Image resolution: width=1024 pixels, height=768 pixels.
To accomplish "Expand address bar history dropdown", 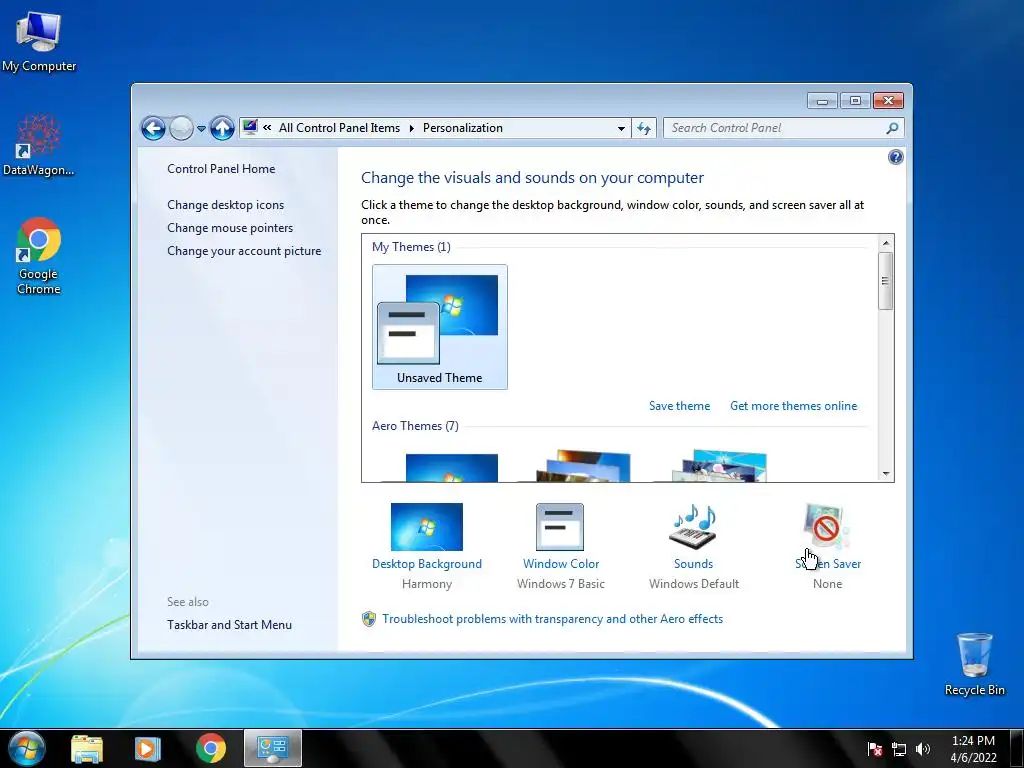I will (x=621, y=129).
